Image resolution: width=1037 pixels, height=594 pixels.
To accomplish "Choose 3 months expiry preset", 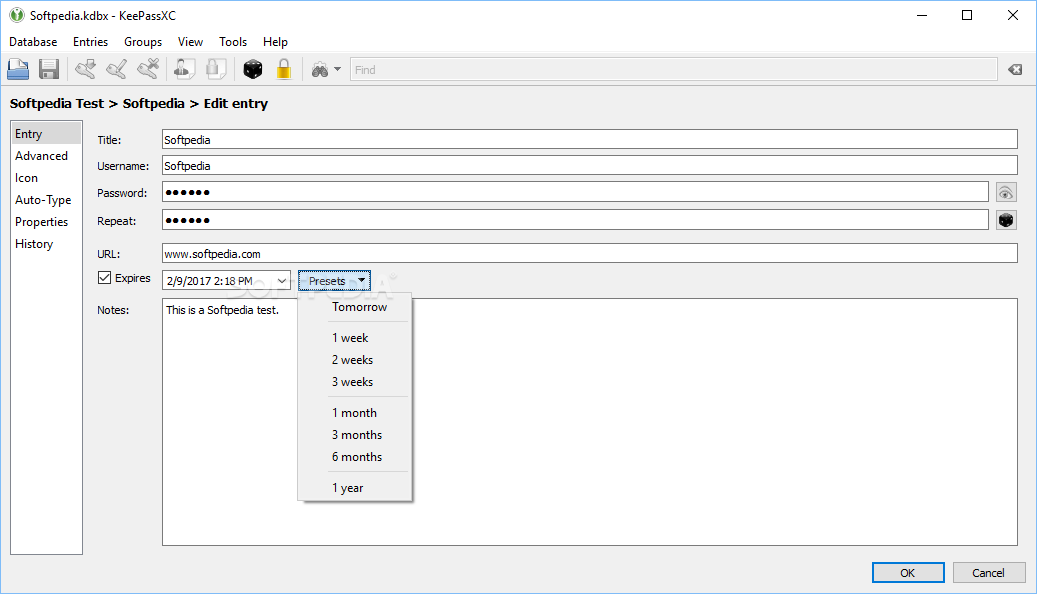I will click(x=355, y=435).
